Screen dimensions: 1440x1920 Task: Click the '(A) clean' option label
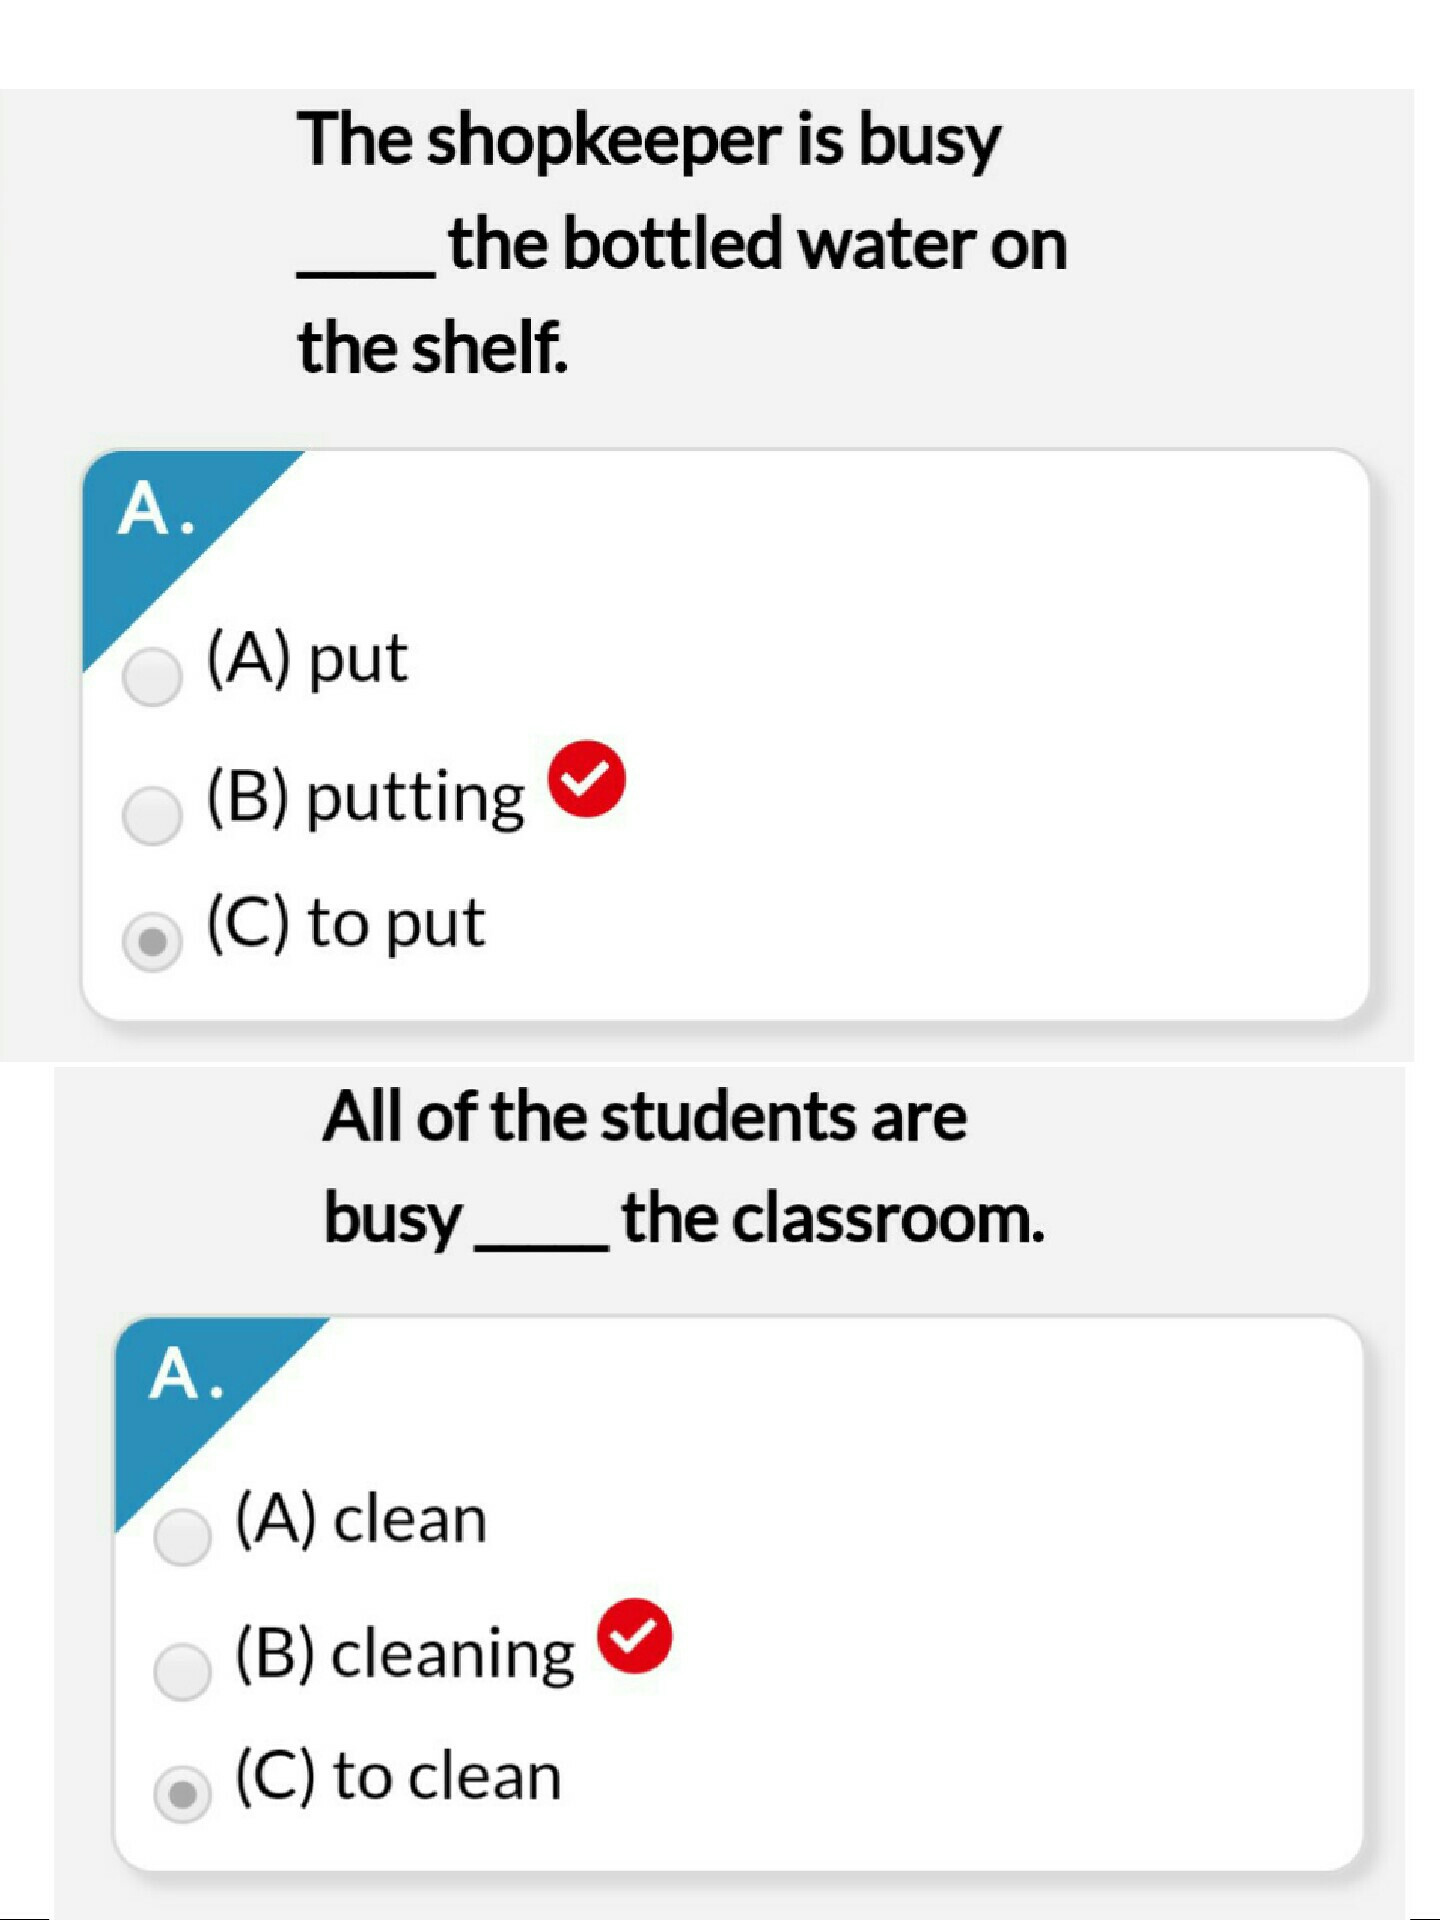361,1518
